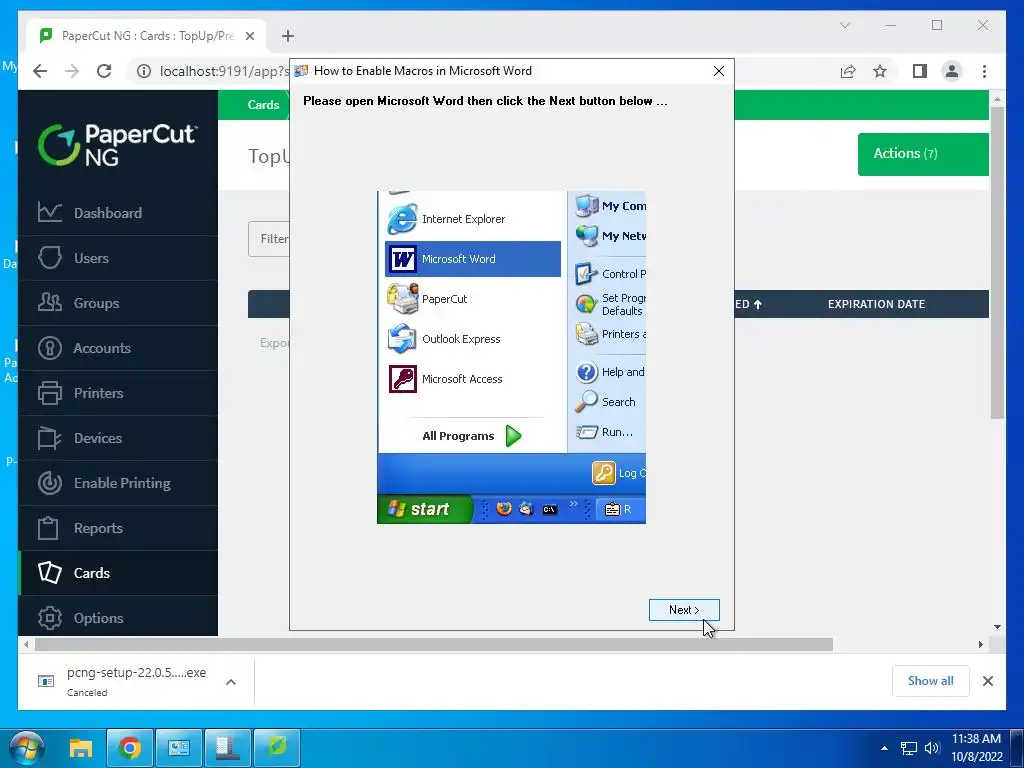Viewport: 1024px width, 768px height.
Task: Open the network icon in system tray
Action: 908,748
